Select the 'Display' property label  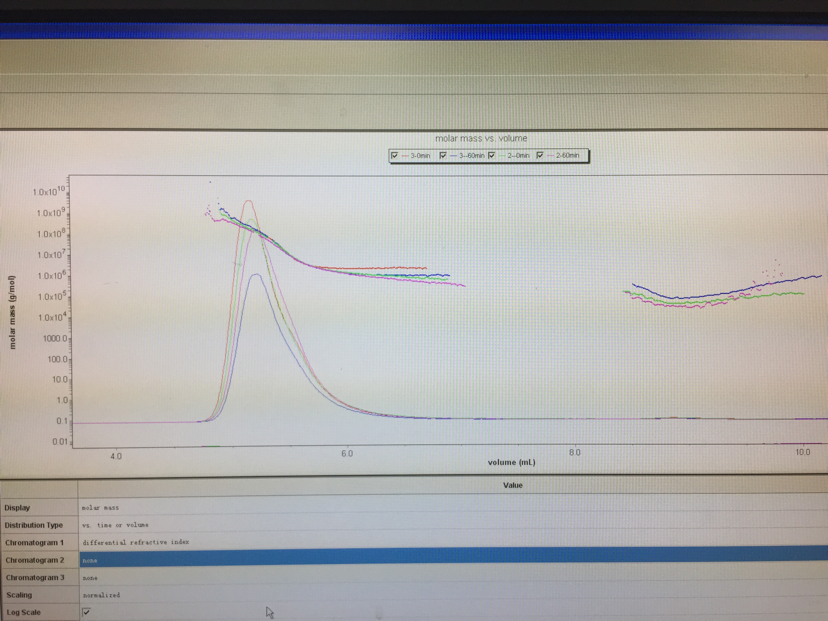[17, 507]
